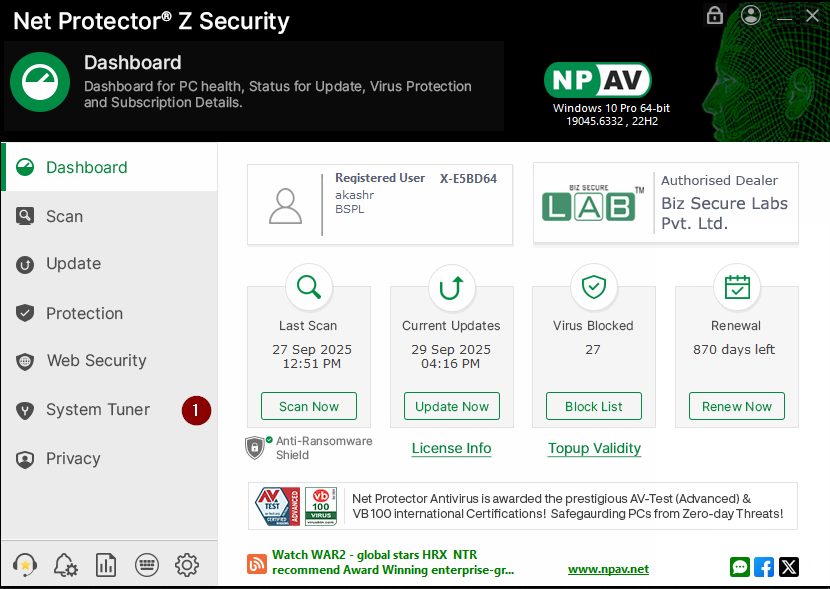
Task: Click the Topup Validity link
Action: (x=594, y=448)
